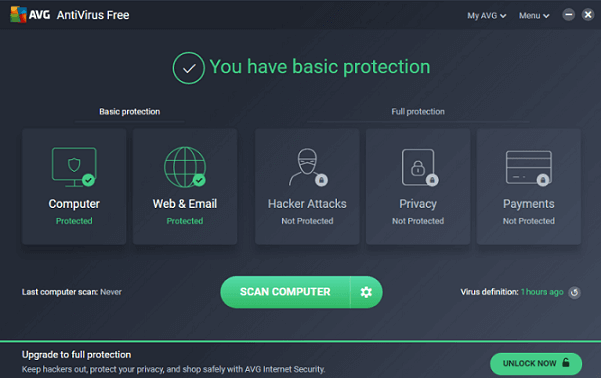The image size is (601, 378).
Task: Open the Computer Protected tile
Action: (74, 186)
